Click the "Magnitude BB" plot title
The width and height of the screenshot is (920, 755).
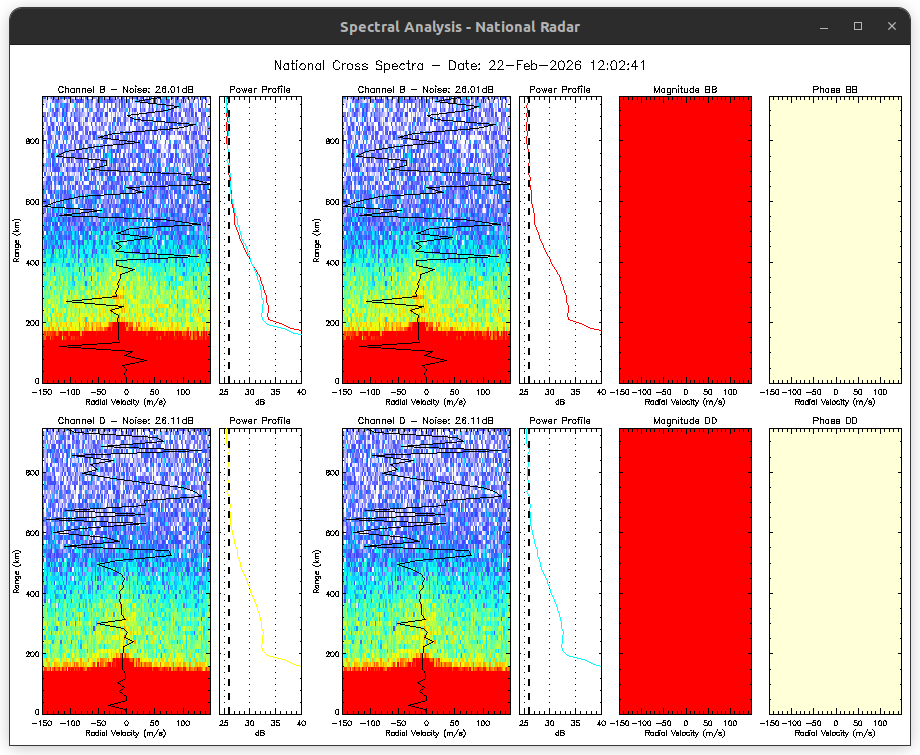(685, 90)
